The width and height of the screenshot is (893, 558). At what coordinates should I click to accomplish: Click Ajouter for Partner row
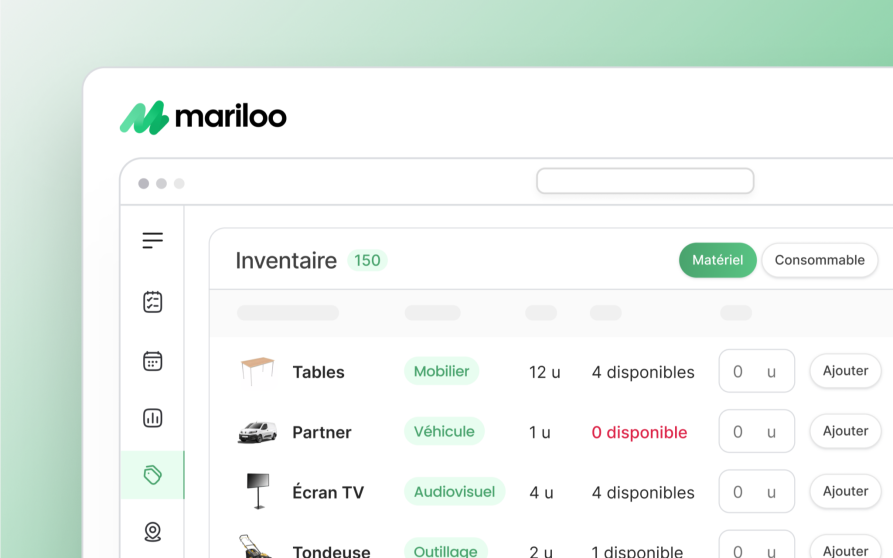845,431
